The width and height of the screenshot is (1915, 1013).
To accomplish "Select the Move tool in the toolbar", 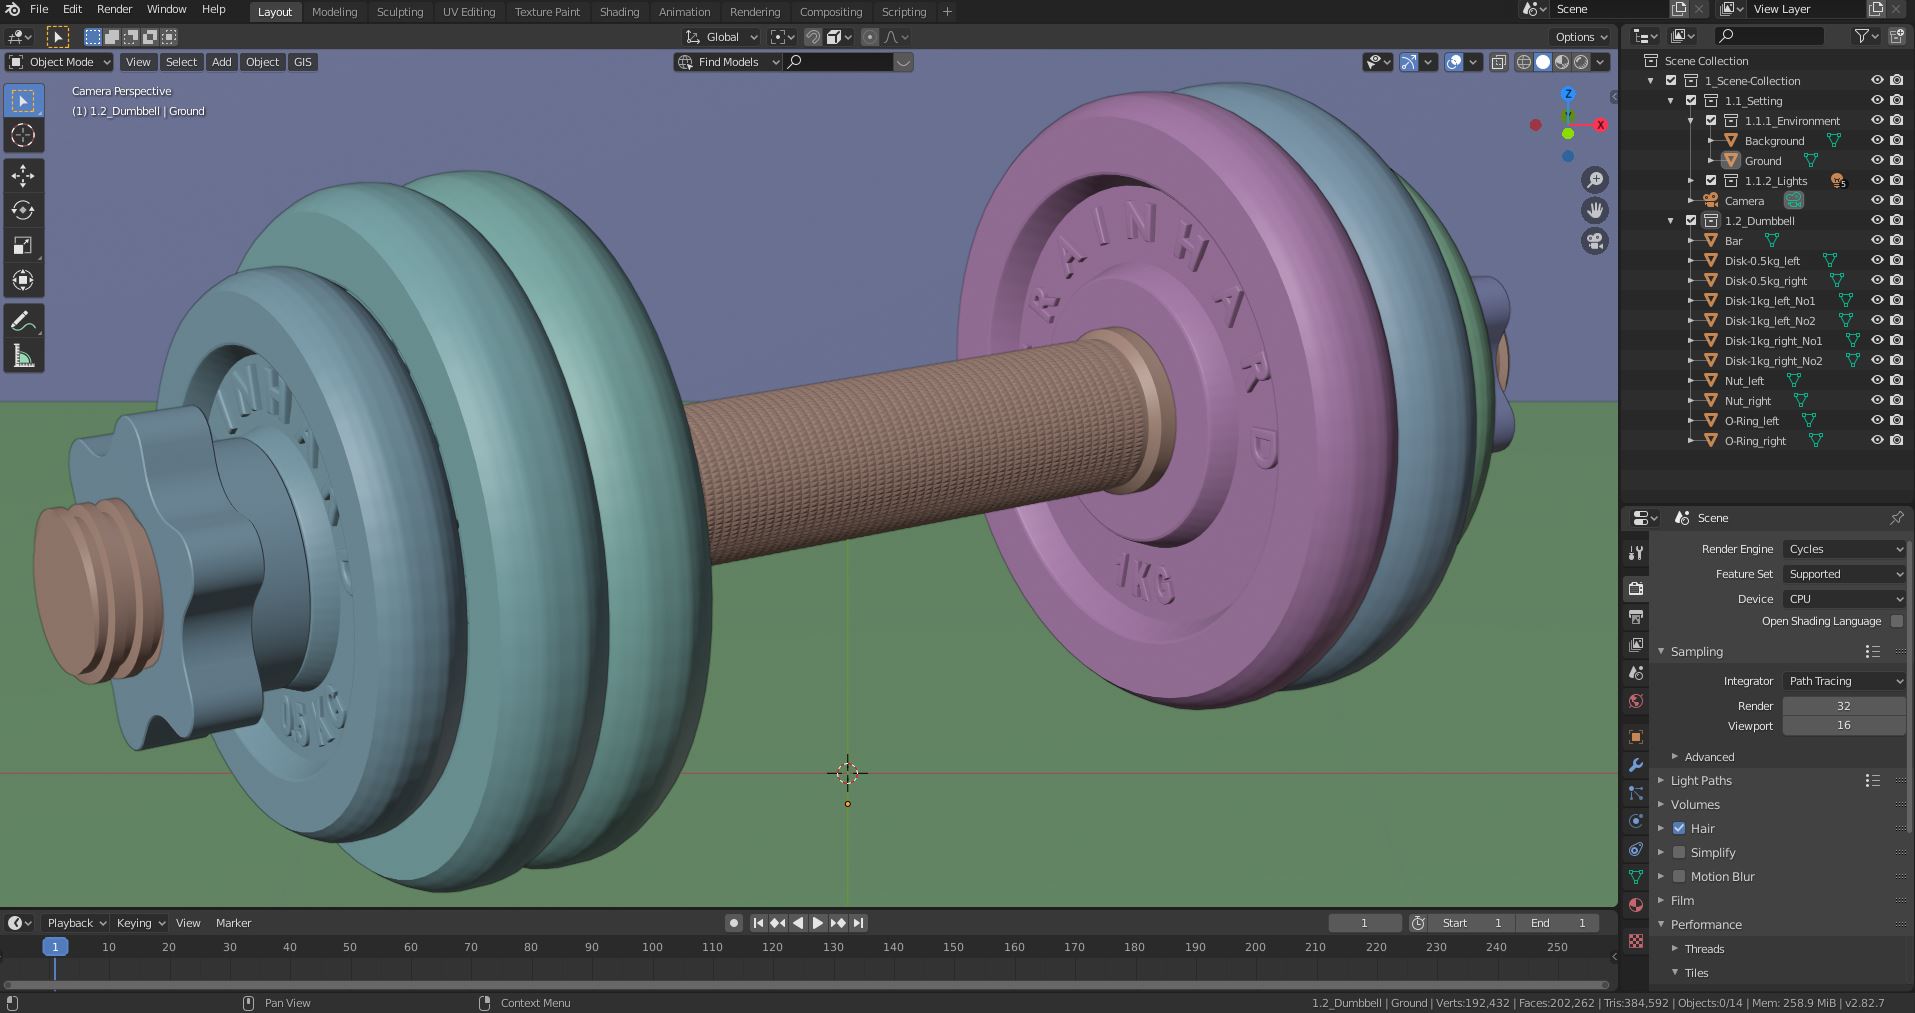I will 23,175.
